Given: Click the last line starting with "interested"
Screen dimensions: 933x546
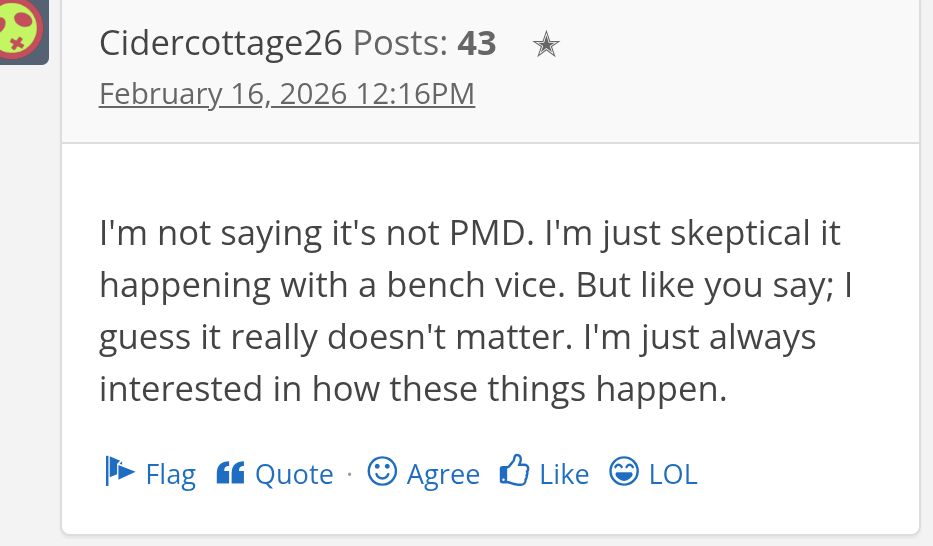Looking at the screenshot, I should pyautogui.click(x=412, y=389).
